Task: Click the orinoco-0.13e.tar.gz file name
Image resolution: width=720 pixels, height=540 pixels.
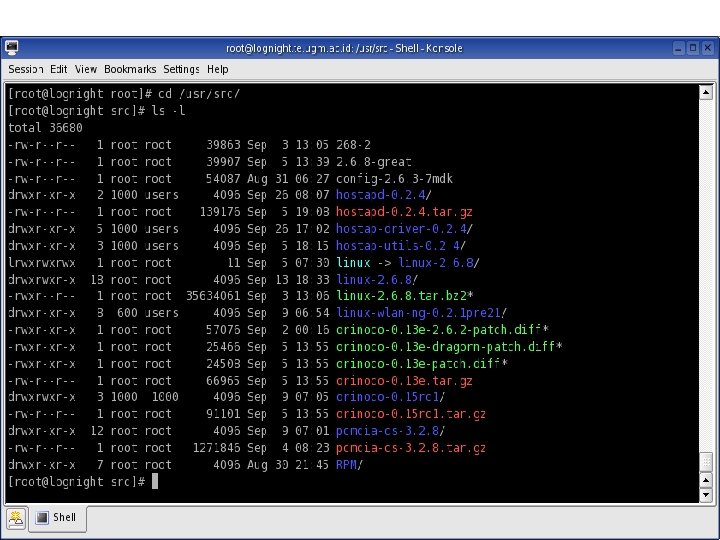Action: point(404,381)
